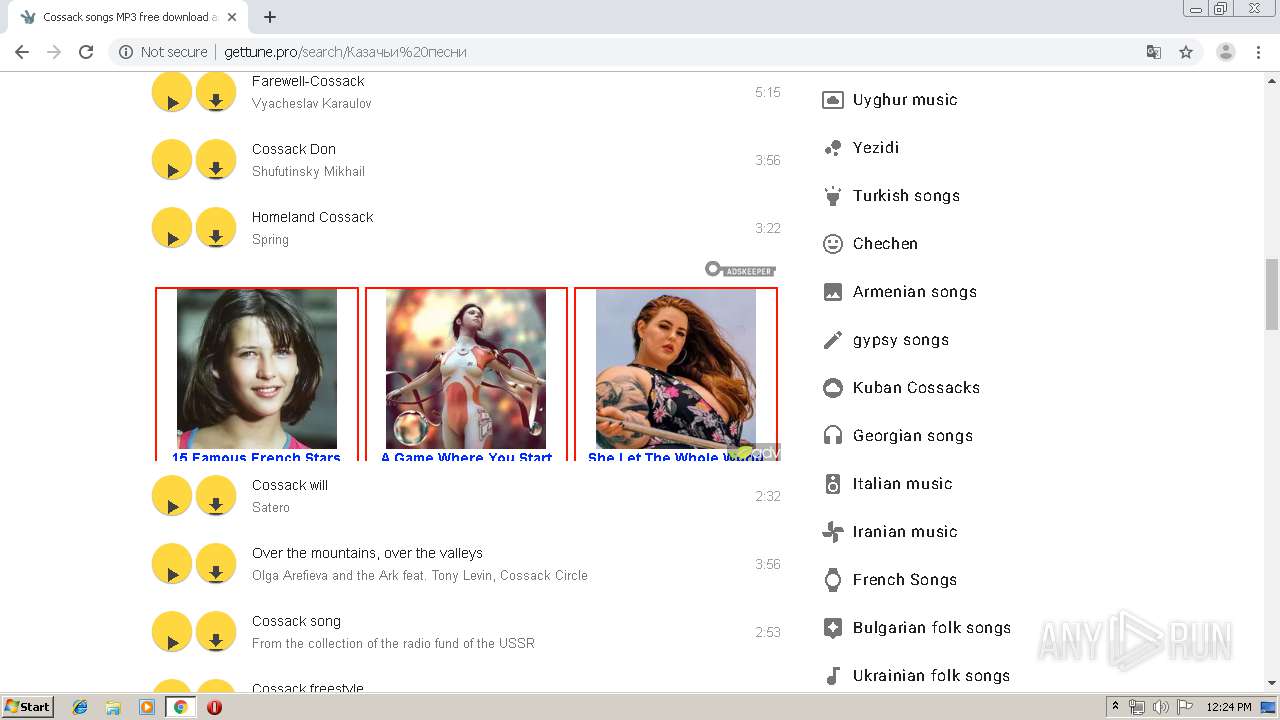The width and height of the screenshot is (1280, 720).
Task: Download Cossack Don by Shufutinsky Mikhail
Action: 216,160
